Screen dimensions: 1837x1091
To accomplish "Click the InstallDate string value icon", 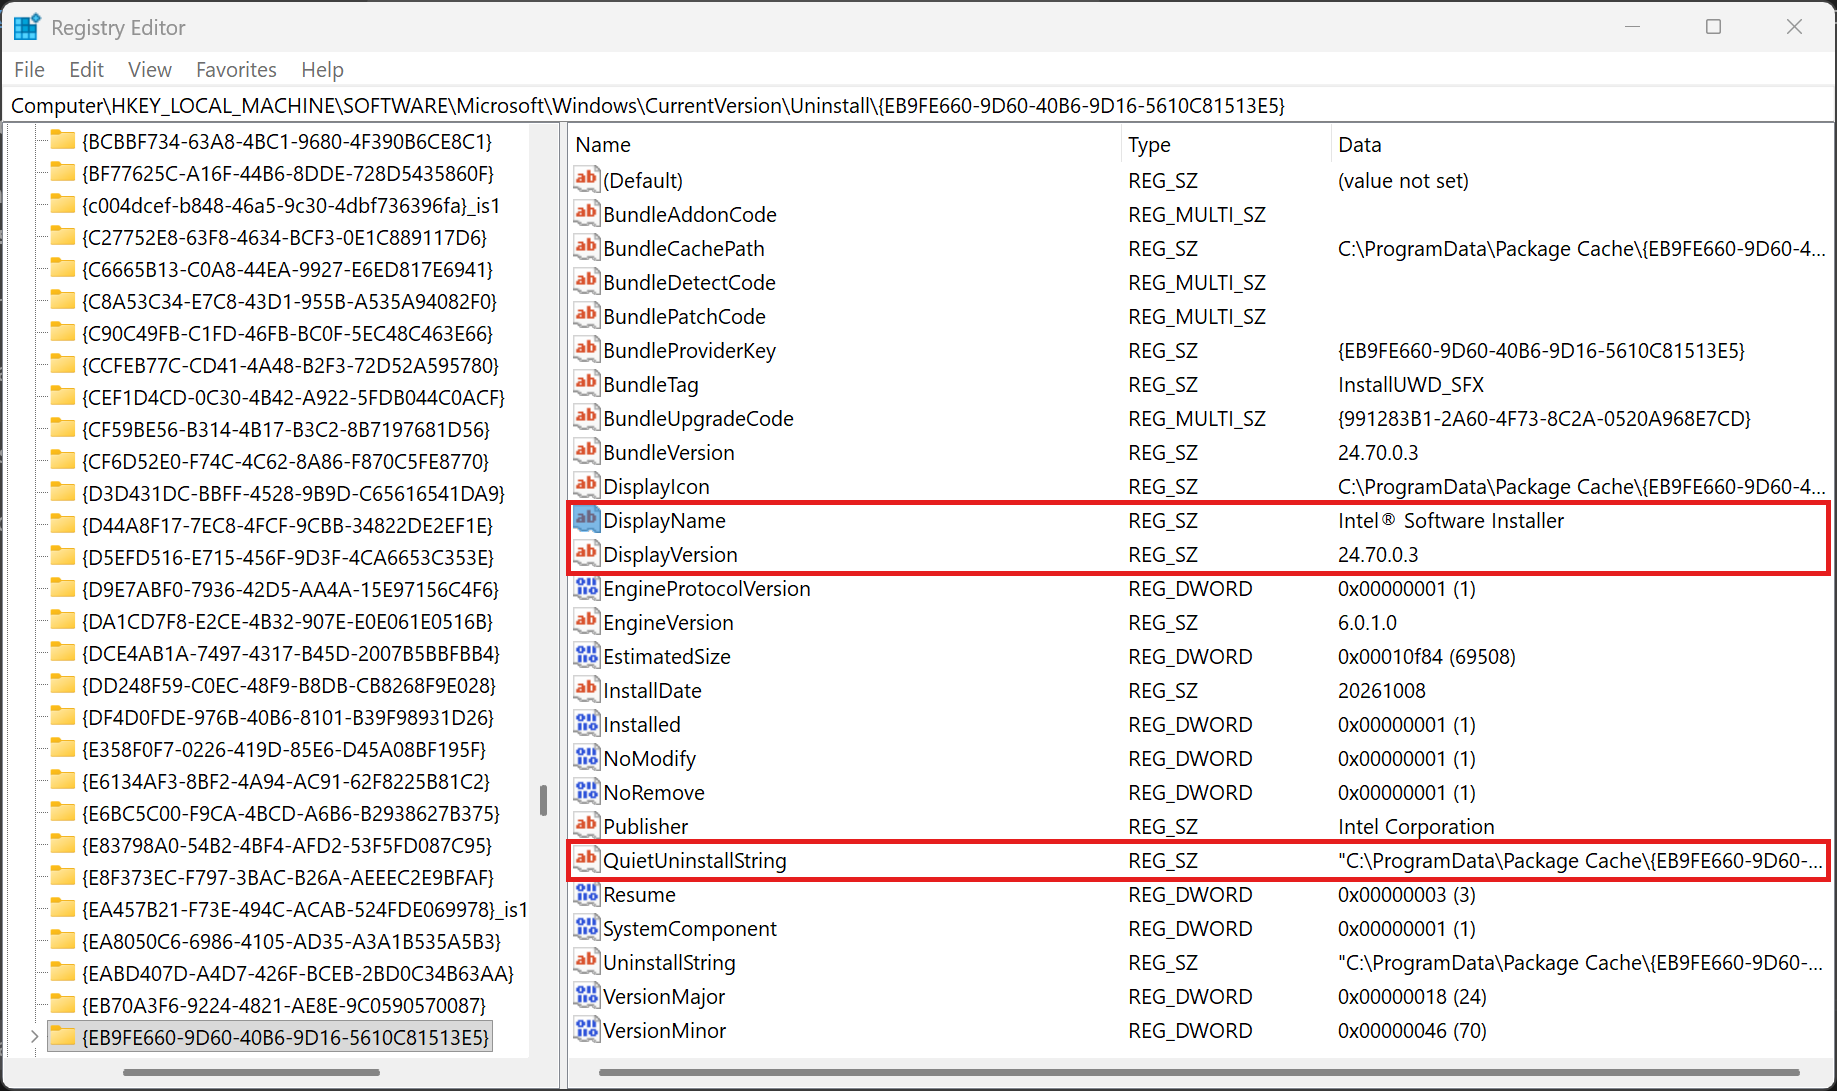I will 586,690.
